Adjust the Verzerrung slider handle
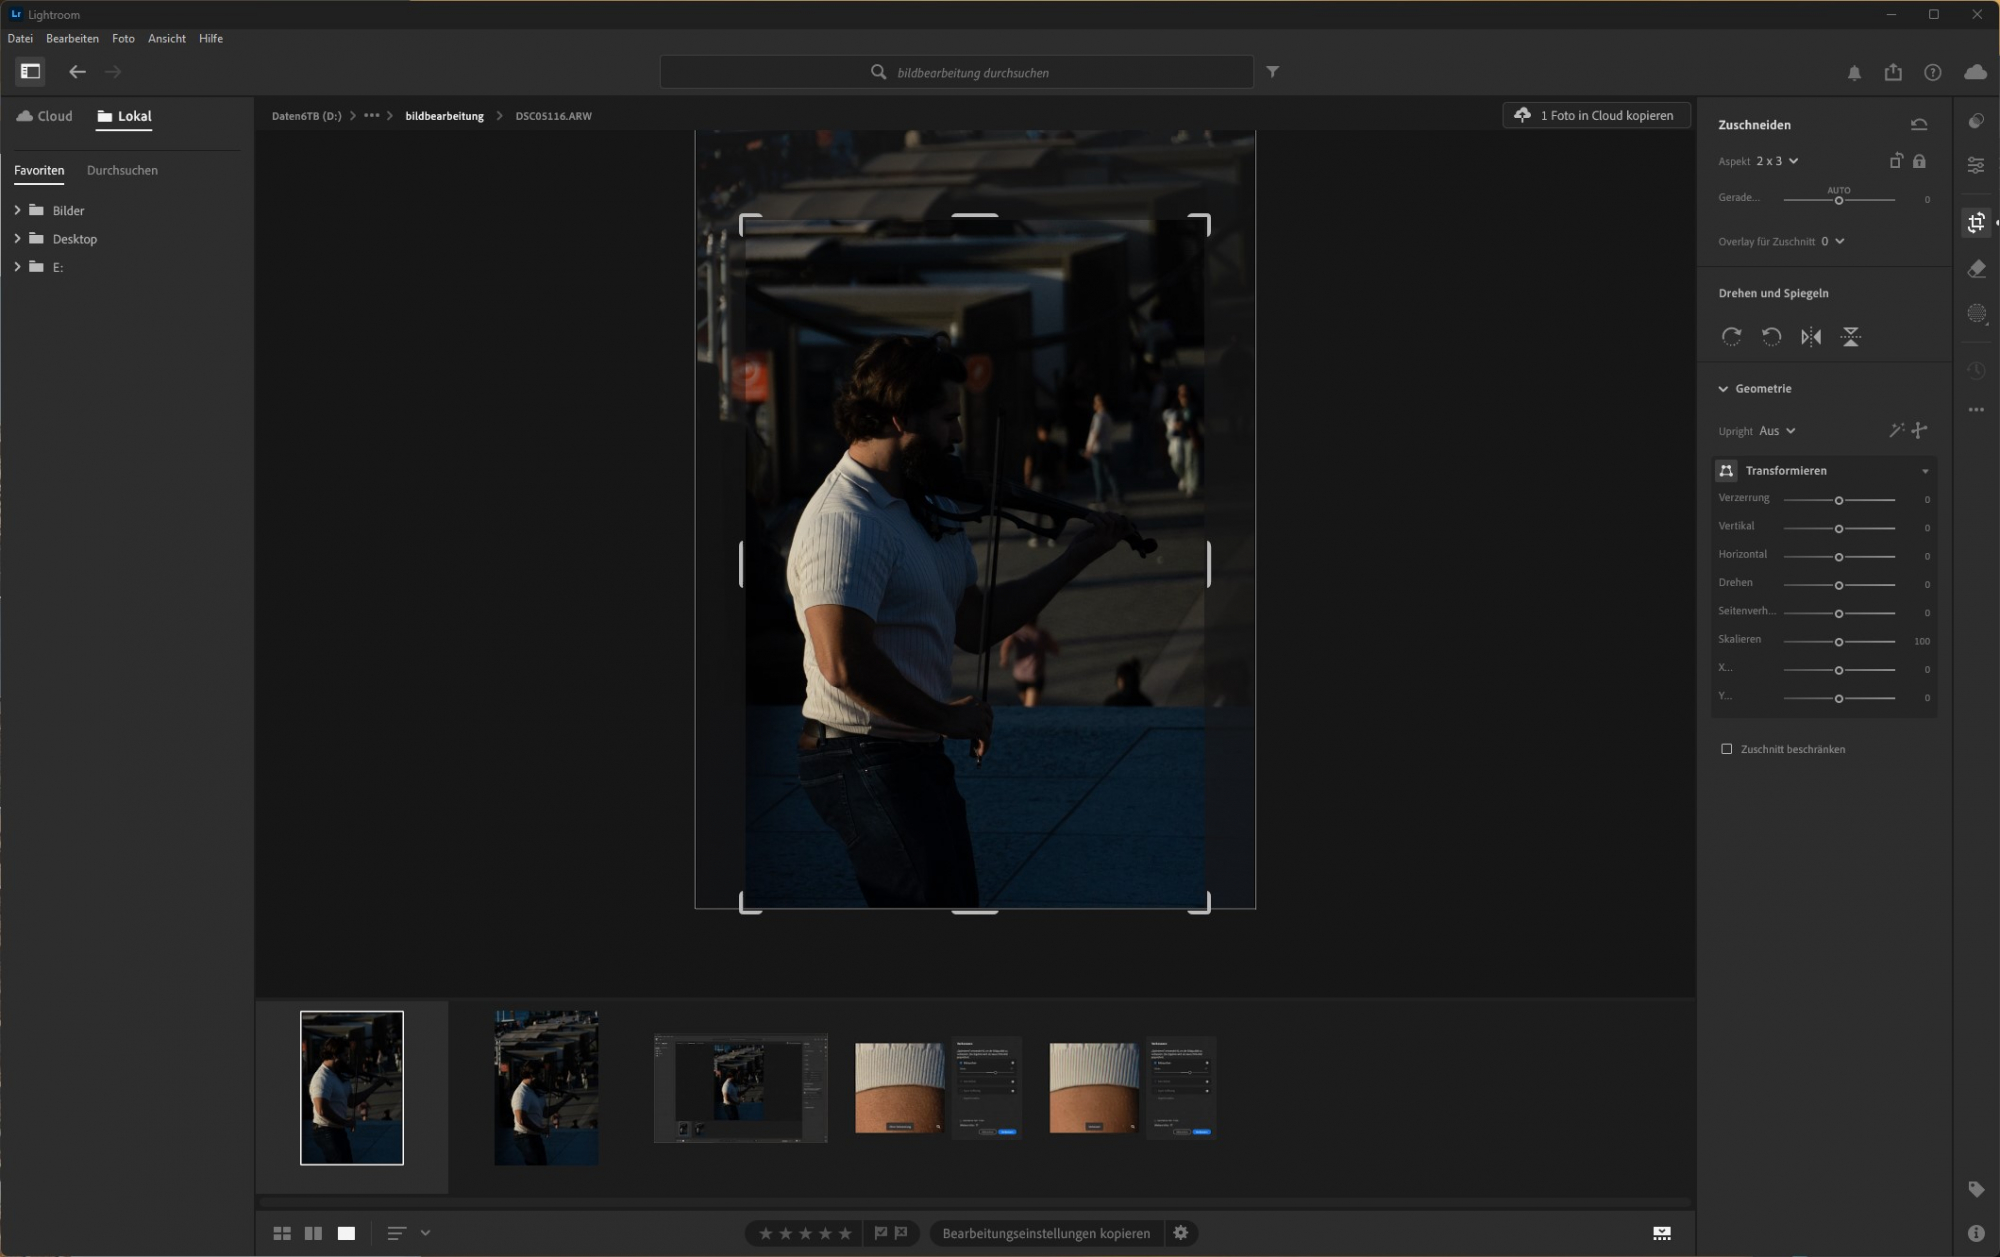Image resolution: width=2000 pixels, height=1257 pixels. 1838,500
